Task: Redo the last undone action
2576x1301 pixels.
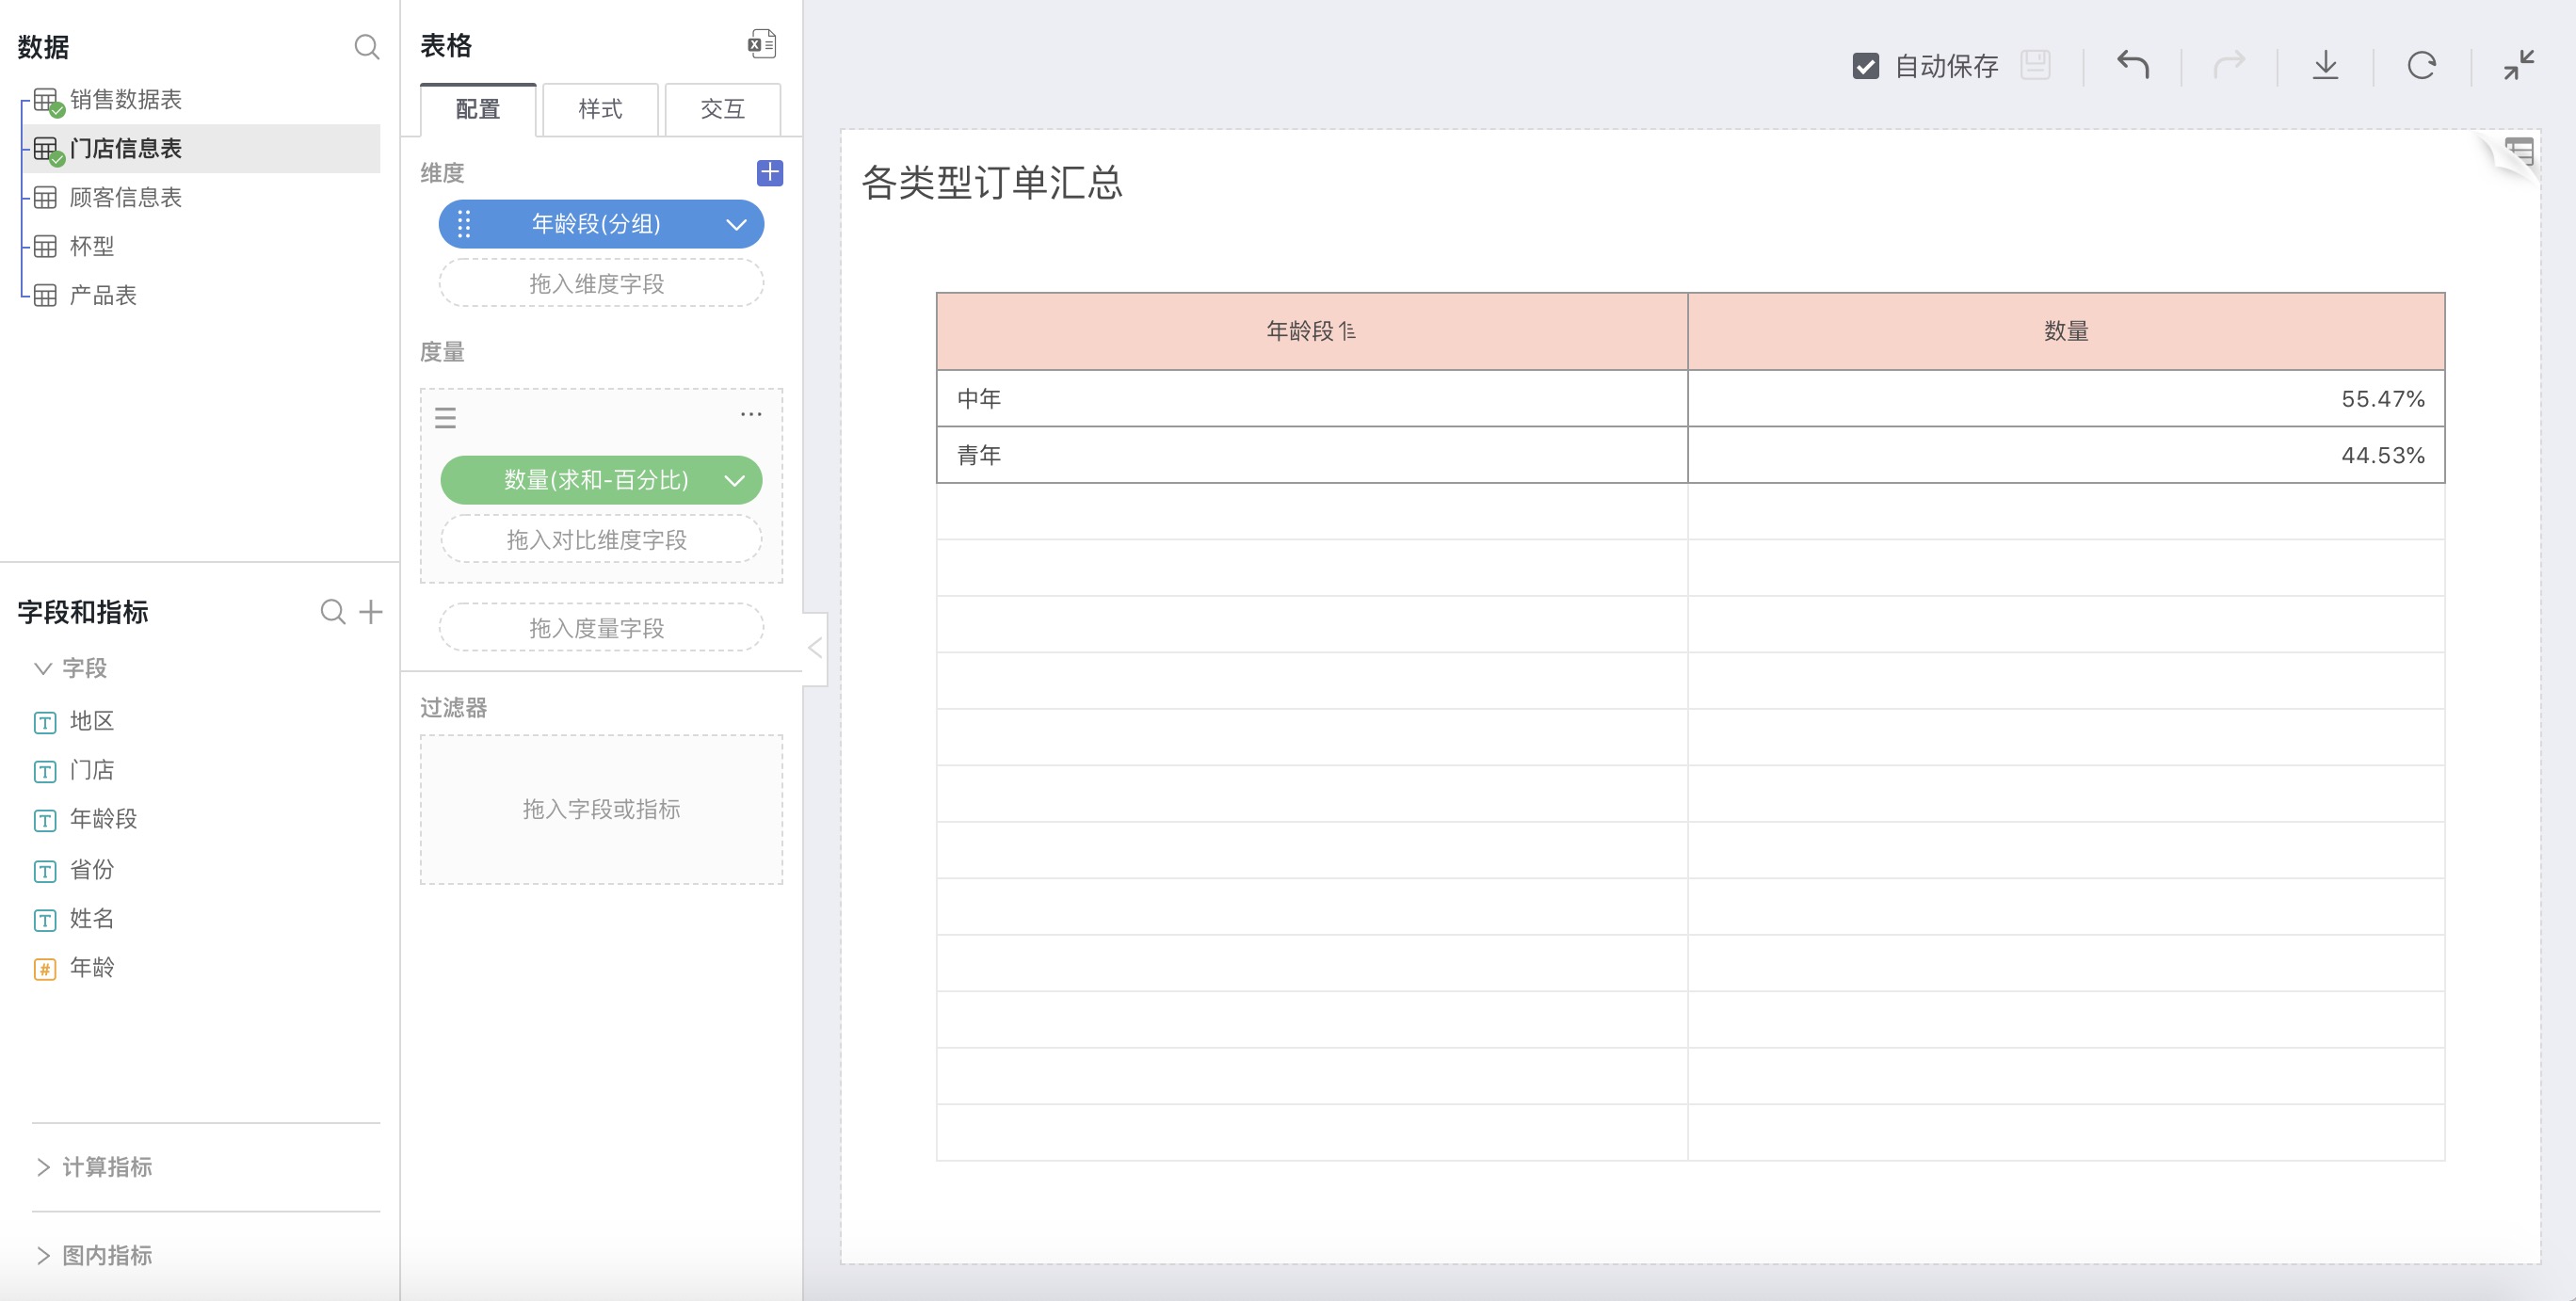Action: click(2229, 65)
